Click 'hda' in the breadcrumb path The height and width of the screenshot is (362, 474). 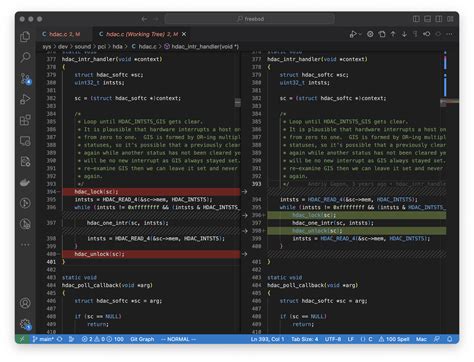pos(117,47)
